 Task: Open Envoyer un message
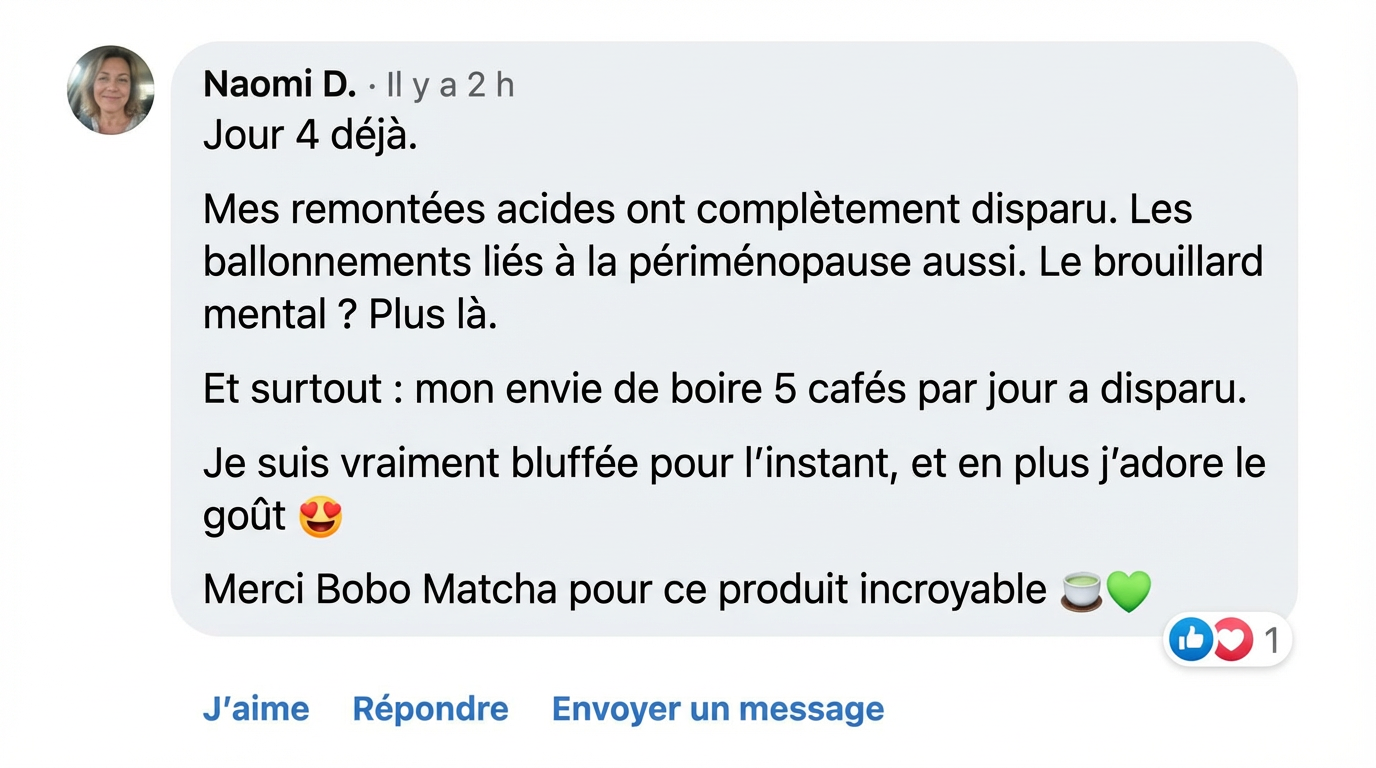[717, 708]
